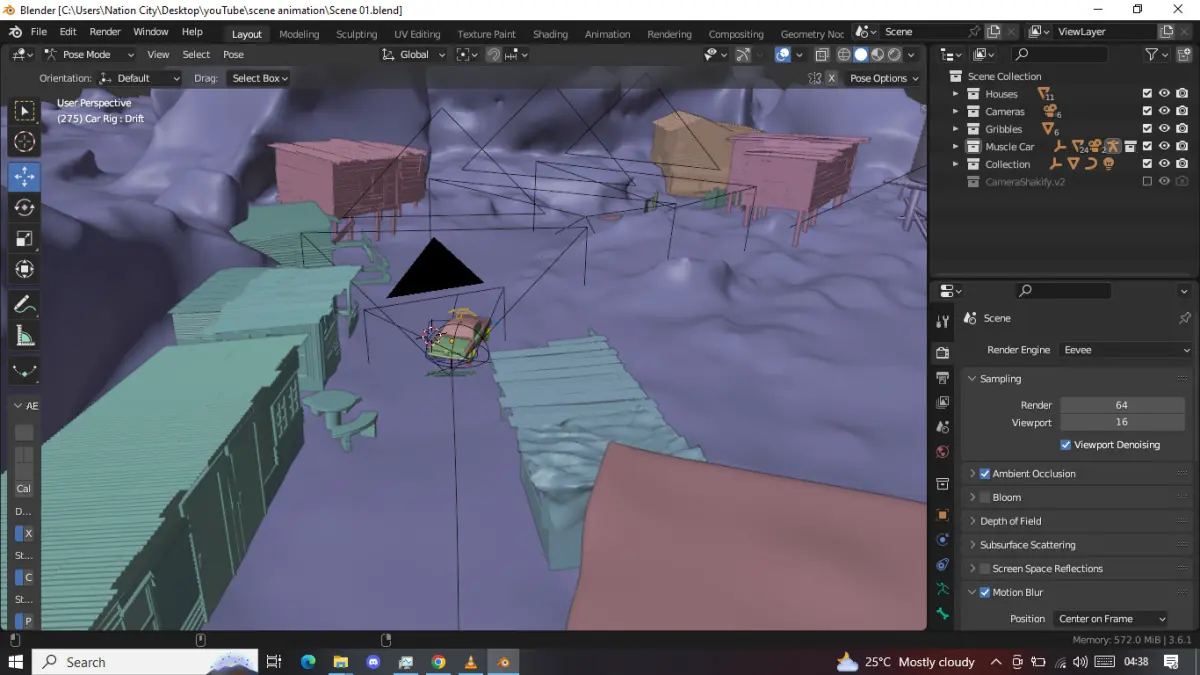Open the Pose Options dropdown
The width and height of the screenshot is (1200, 675).
tap(883, 78)
